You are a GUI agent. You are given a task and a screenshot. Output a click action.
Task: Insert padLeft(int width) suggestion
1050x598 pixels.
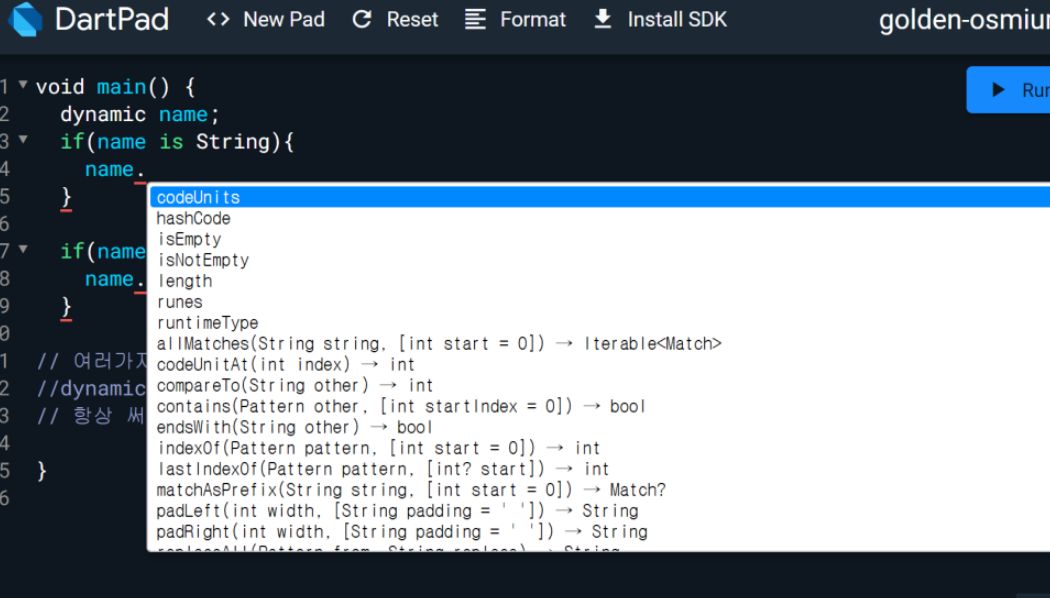[600, 511]
